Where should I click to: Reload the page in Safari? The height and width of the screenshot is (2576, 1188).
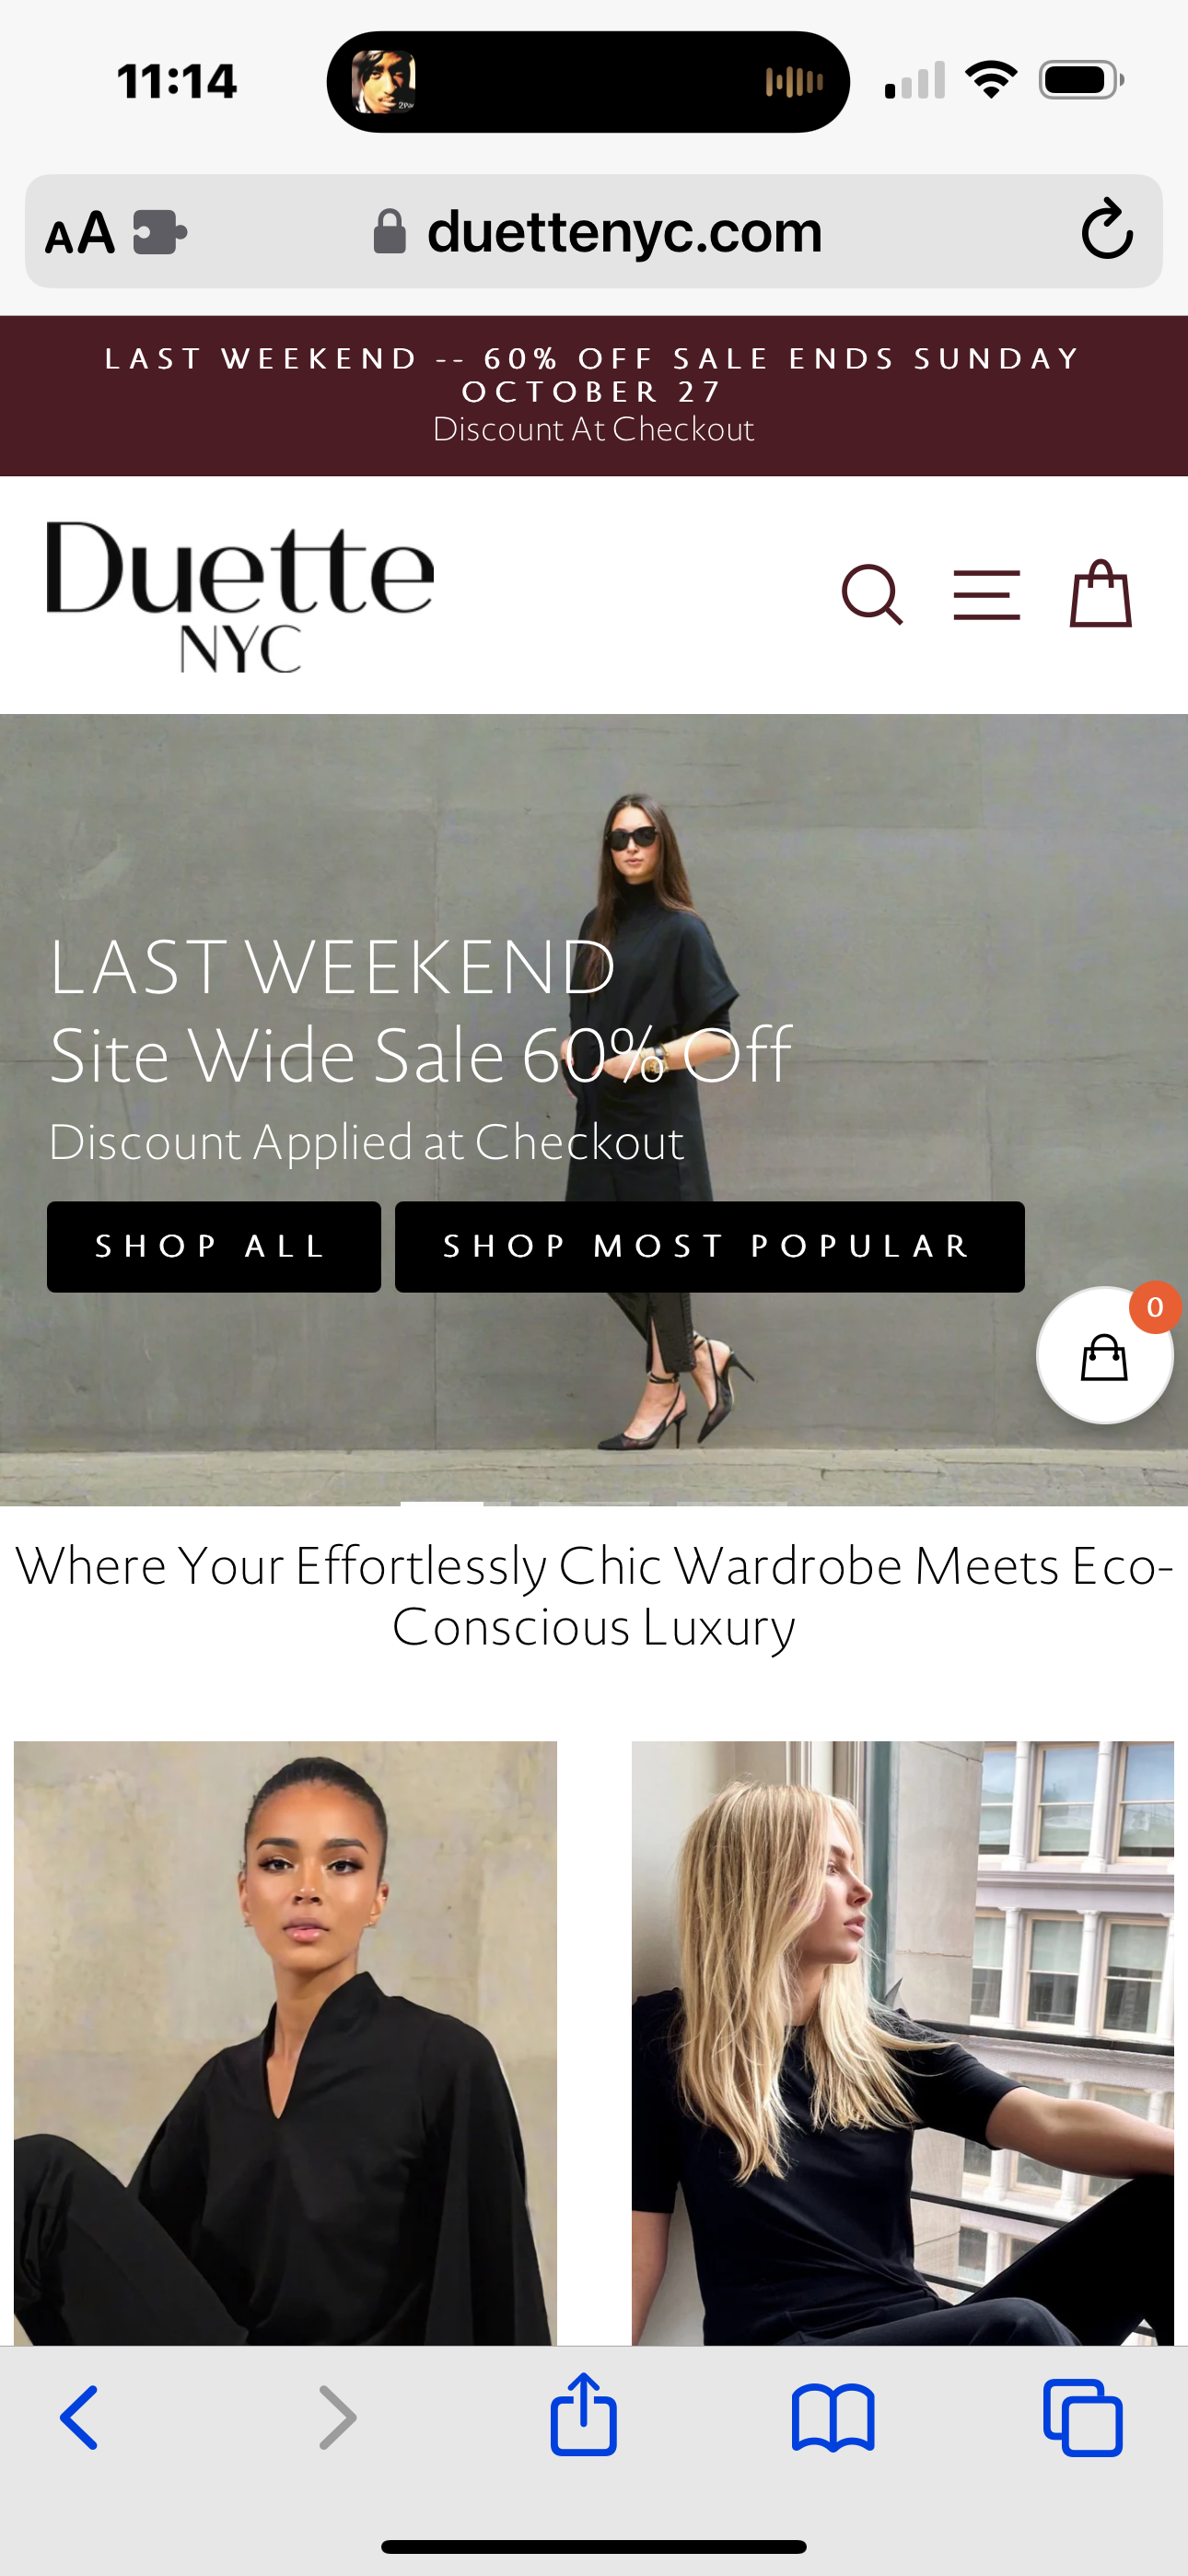(1107, 230)
